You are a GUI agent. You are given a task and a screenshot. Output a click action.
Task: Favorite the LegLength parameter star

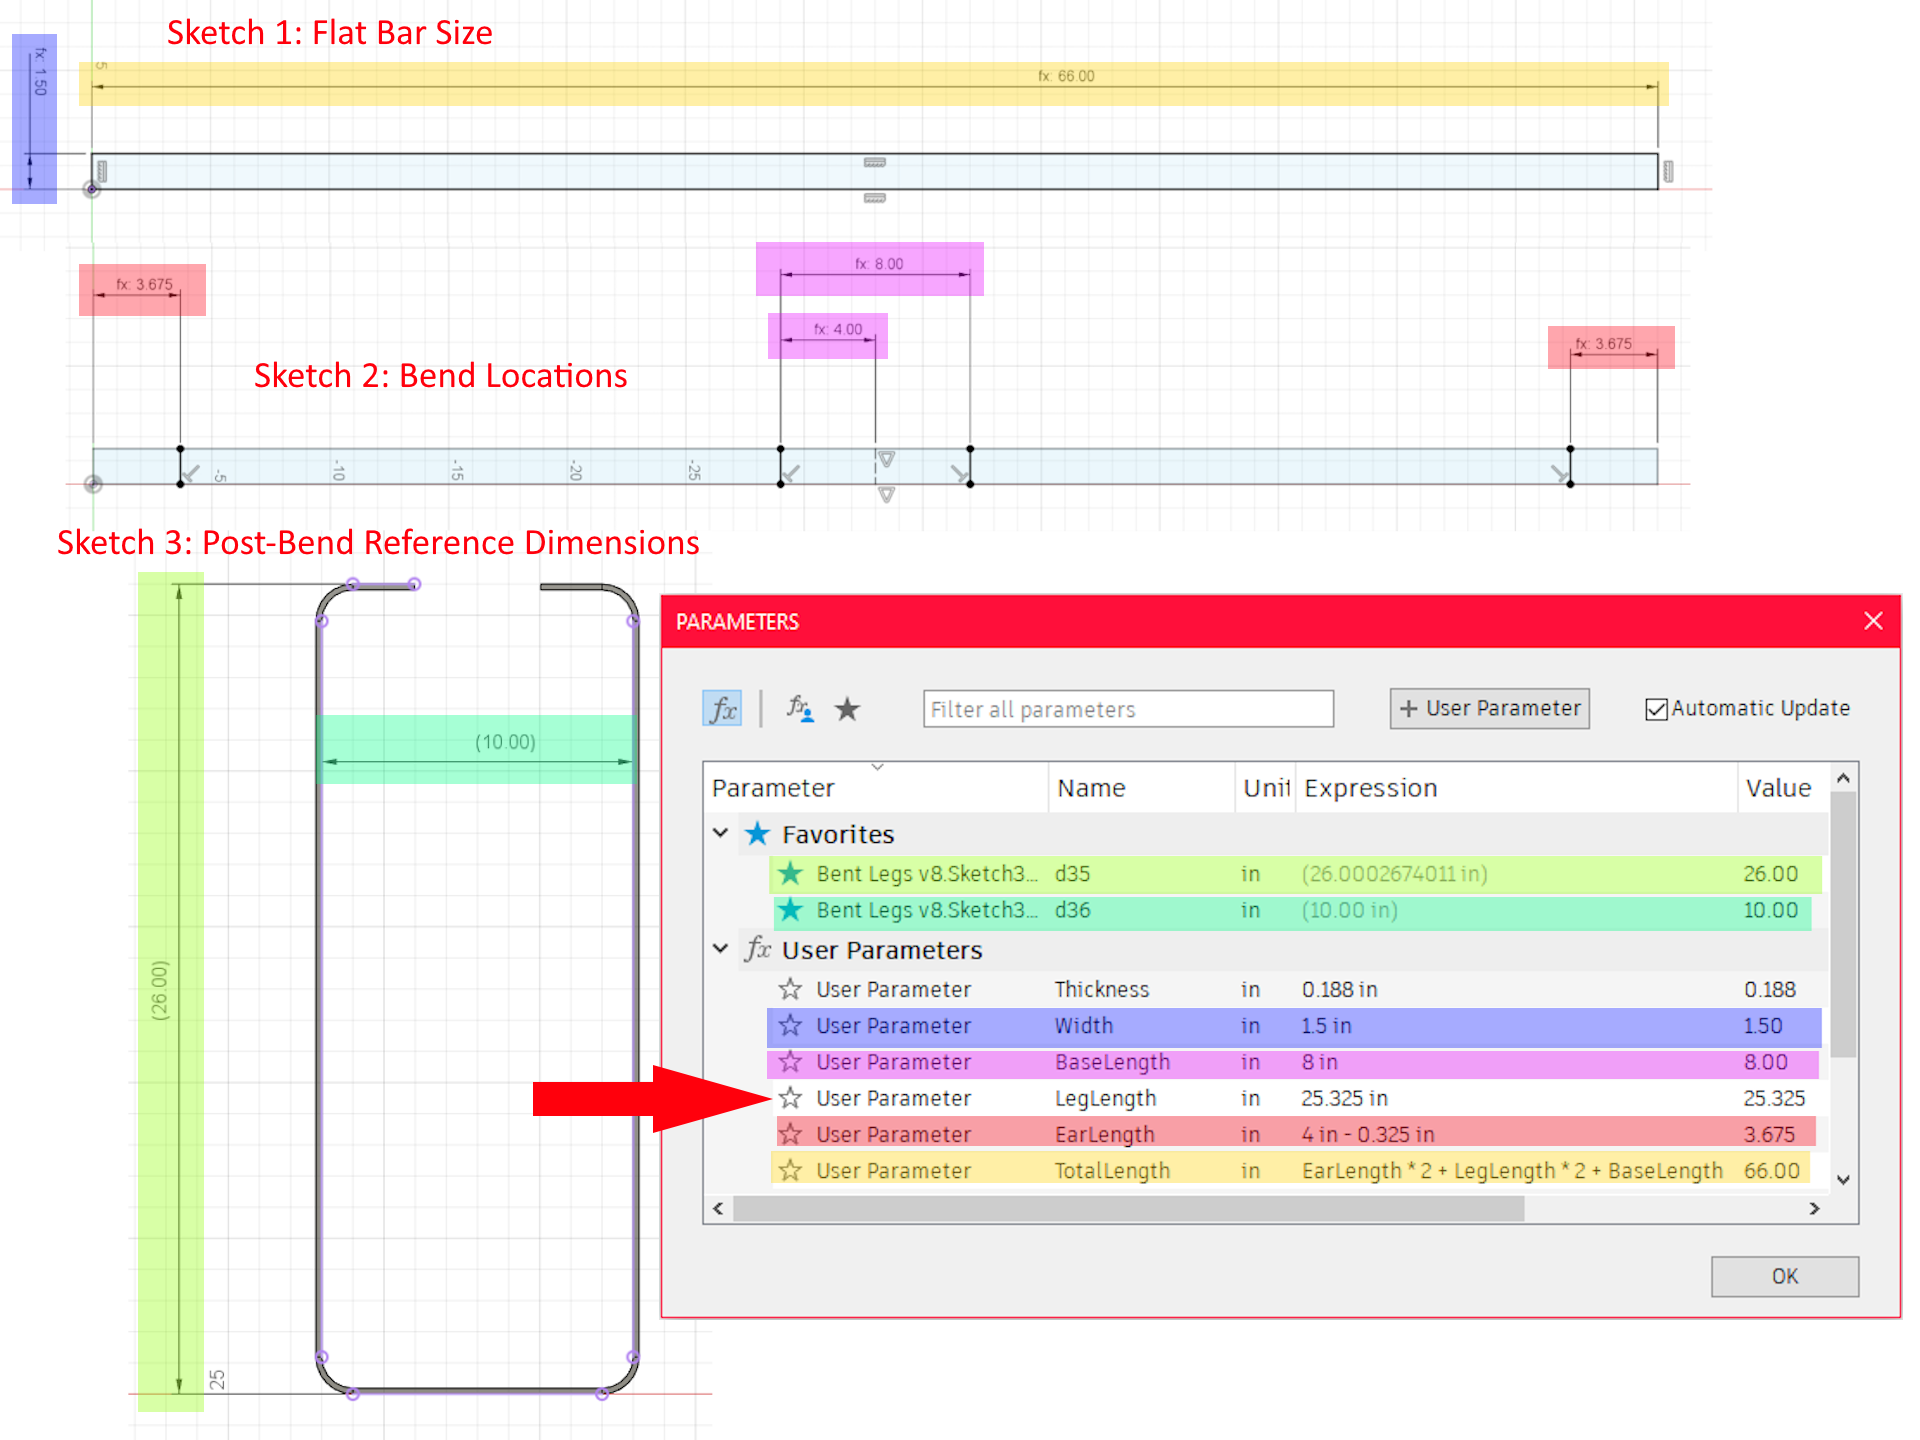pos(790,1098)
